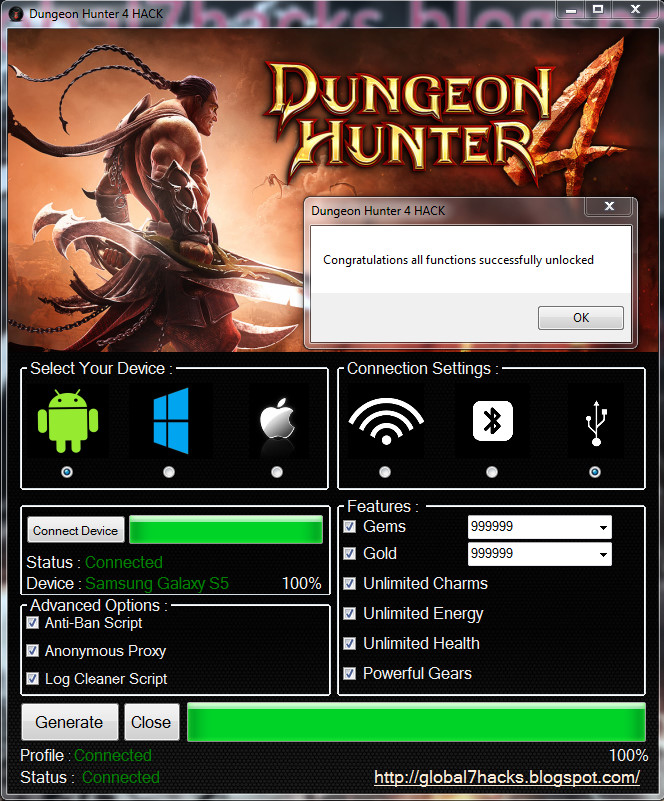The width and height of the screenshot is (664, 801).
Task: Click the generate progress bar at bottom
Action: [x=416, y=722]
